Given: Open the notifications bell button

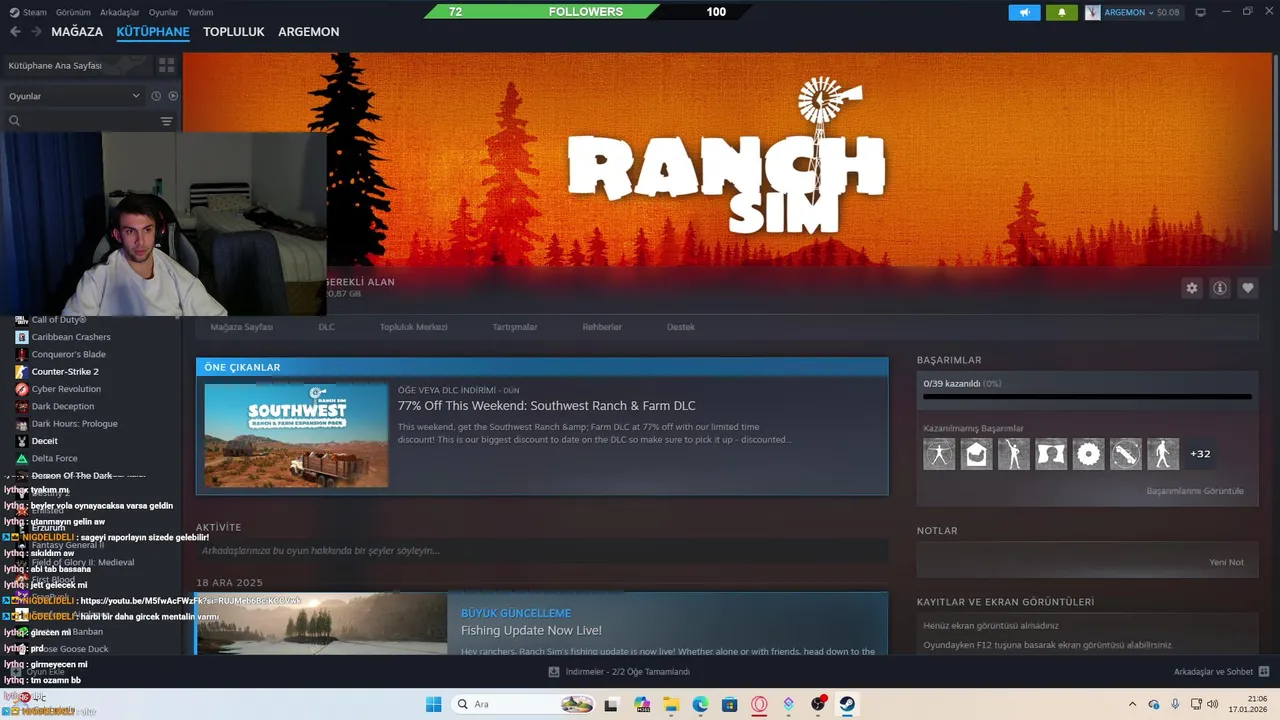Looking at the screenshot, I should click(1061, 12).
